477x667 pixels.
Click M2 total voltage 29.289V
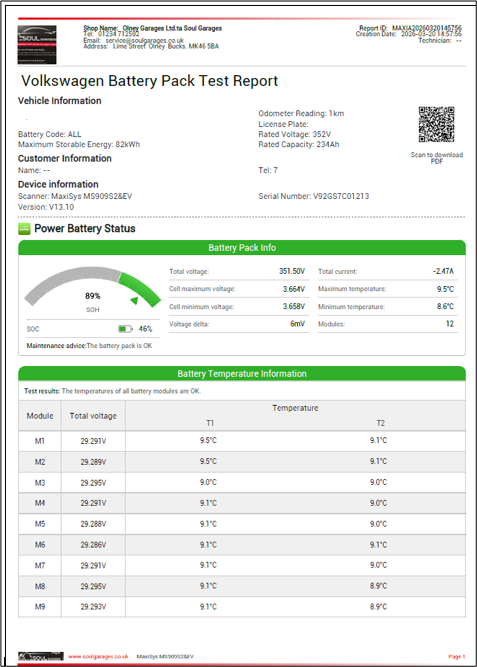click(93, 462)
